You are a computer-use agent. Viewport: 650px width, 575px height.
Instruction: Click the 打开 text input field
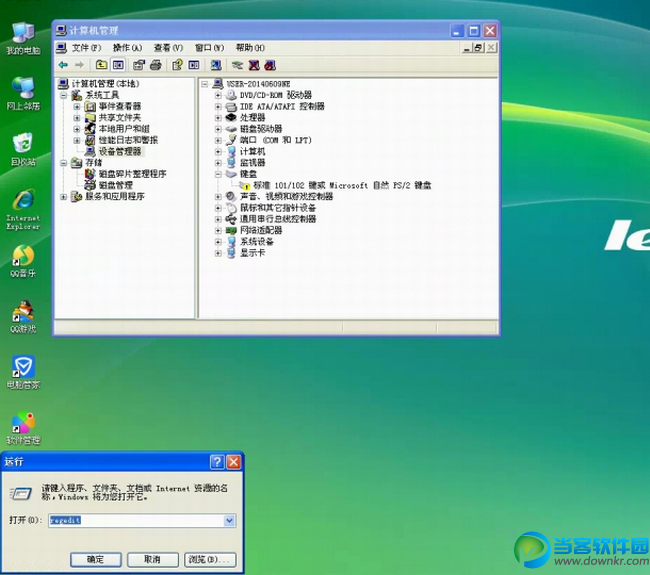pos(136,520)
